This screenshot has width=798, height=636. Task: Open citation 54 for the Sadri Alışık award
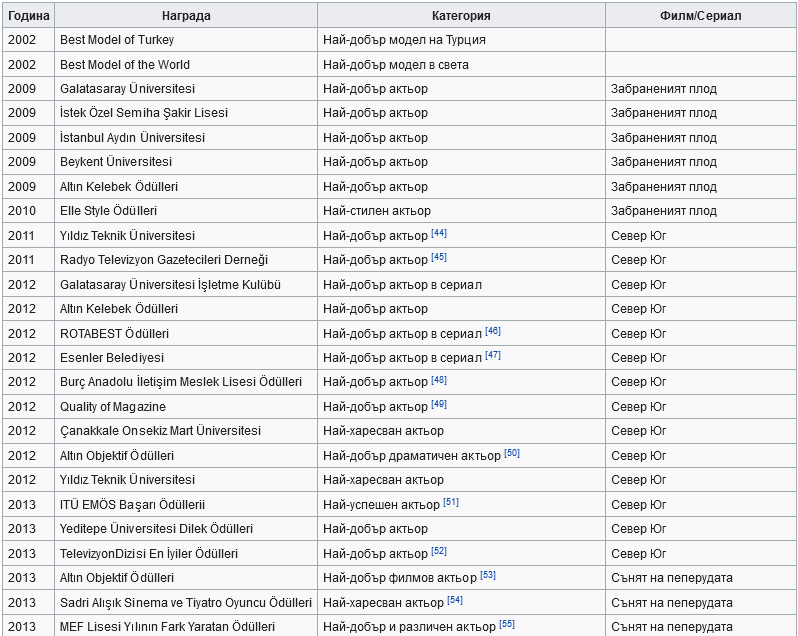(455, 600)
